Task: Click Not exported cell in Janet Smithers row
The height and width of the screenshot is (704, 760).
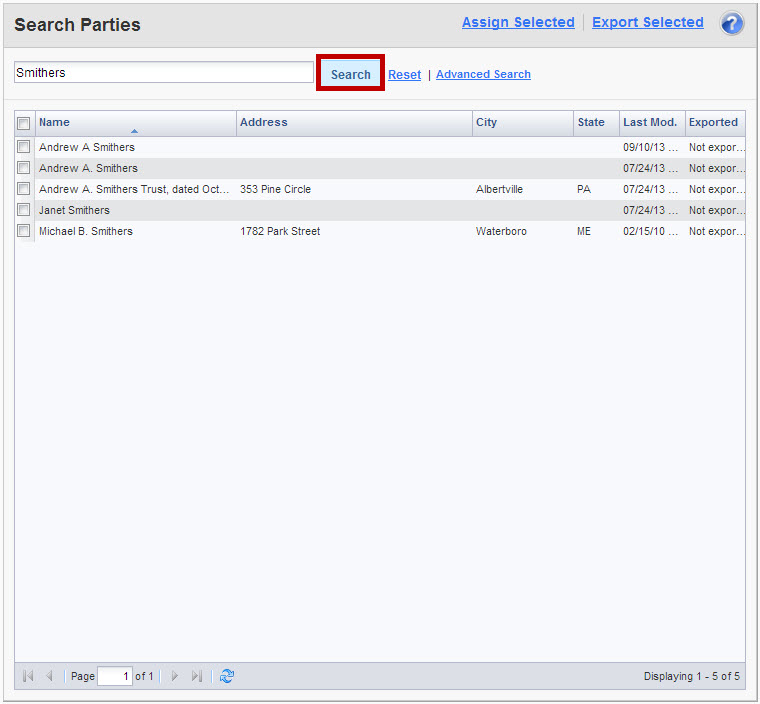Action: tap(715, 210)
